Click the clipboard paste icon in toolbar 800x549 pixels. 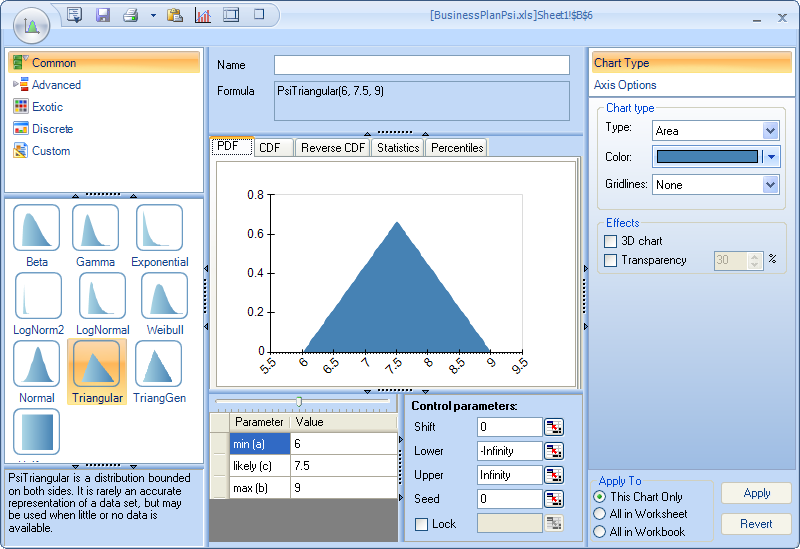[175, 15]
